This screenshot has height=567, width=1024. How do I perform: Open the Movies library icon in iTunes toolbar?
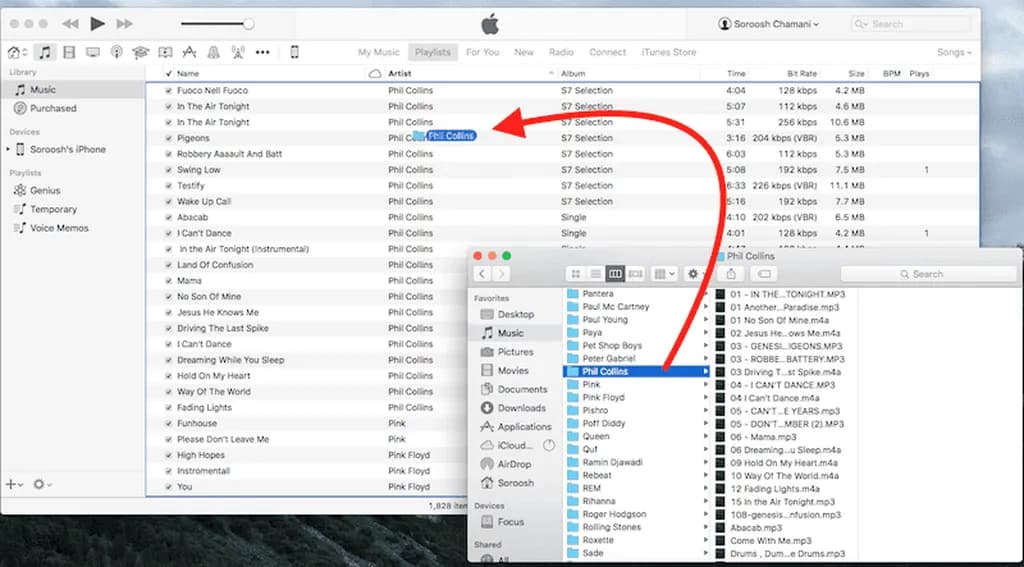click(x=69, y=52)
